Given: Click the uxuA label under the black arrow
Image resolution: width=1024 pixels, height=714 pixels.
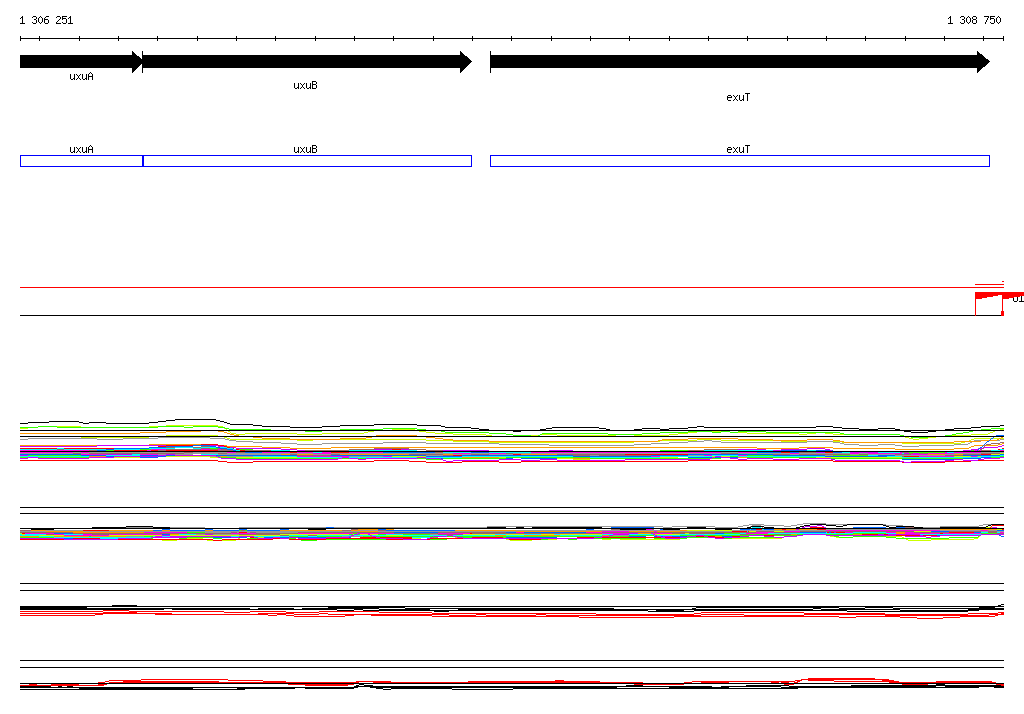Looking at the screenshot, I should (82, 76).
